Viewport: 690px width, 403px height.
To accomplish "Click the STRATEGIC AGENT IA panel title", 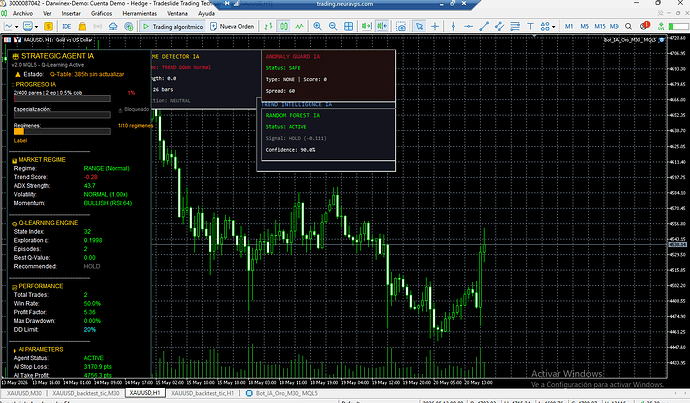I will click(x=57, y=56).
